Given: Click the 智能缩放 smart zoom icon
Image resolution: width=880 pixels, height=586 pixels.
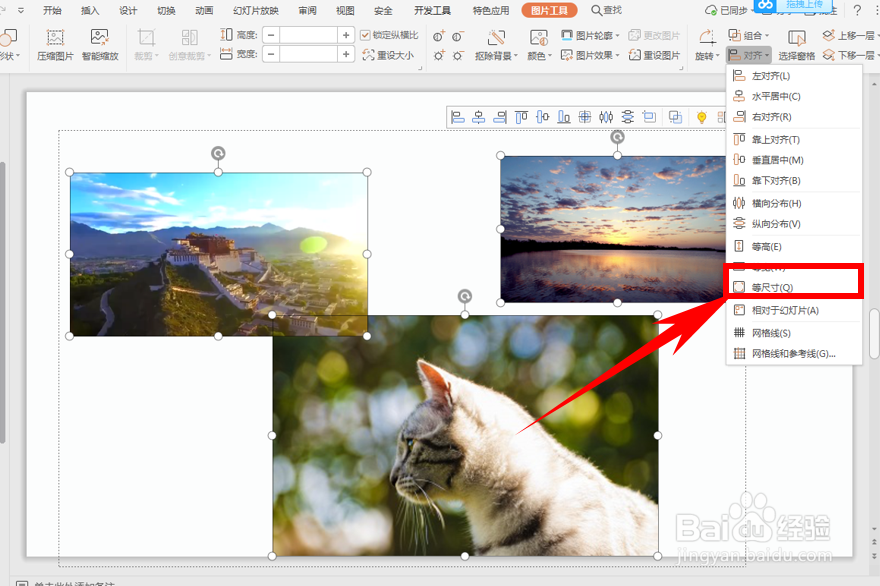Looking at the screenshot, I should (99, 38).
